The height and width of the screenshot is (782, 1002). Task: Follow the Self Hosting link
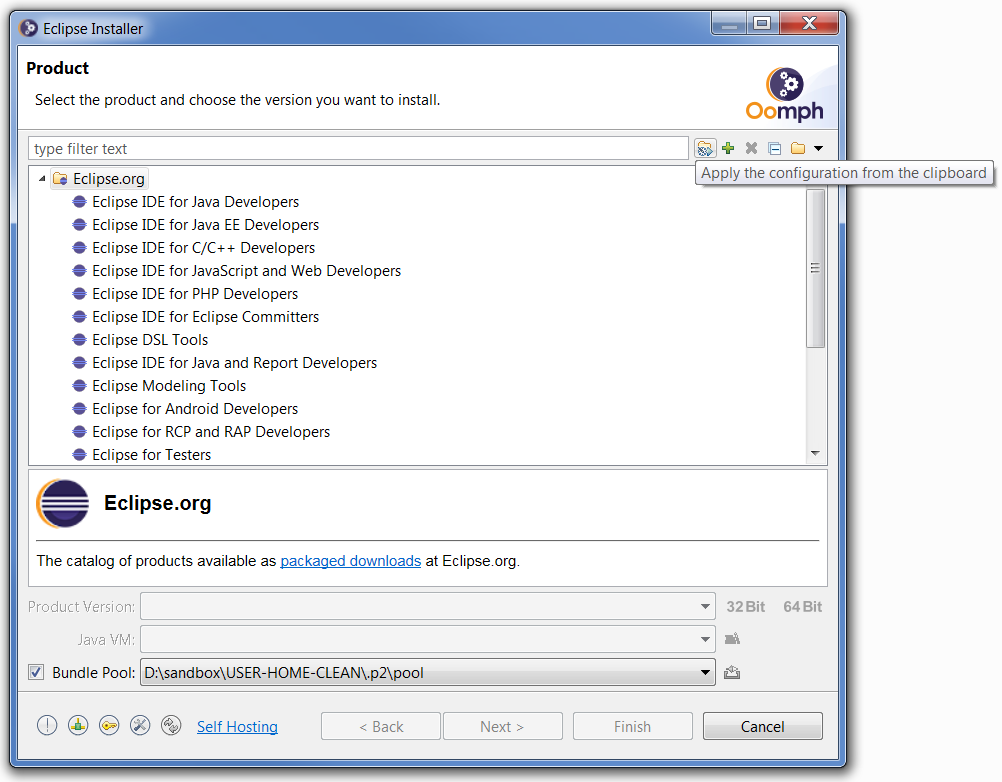[x=237, y=726]
